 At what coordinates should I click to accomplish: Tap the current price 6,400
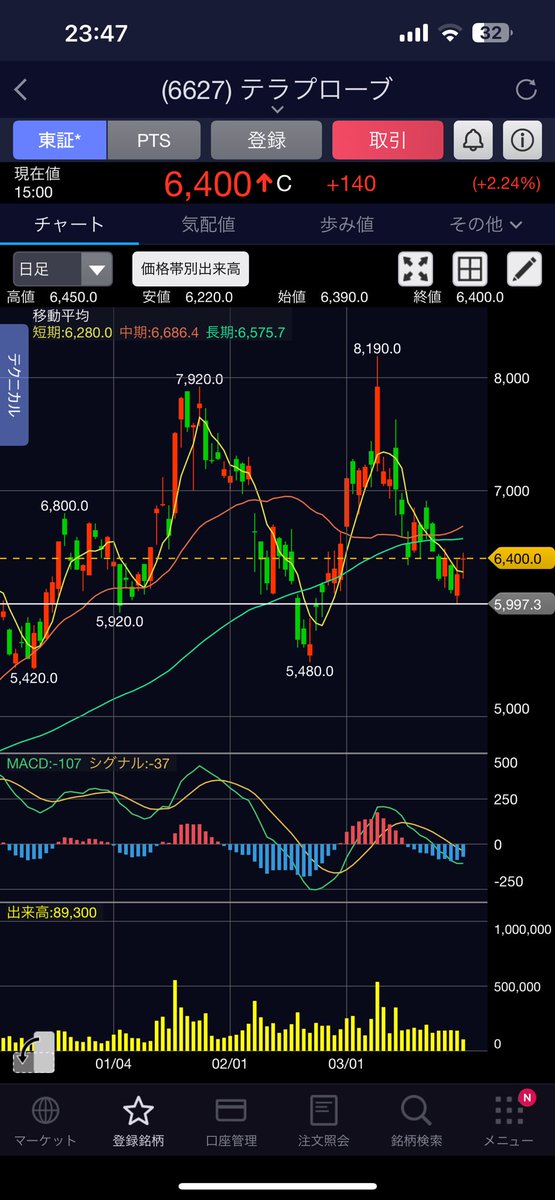tap(206, 184)
